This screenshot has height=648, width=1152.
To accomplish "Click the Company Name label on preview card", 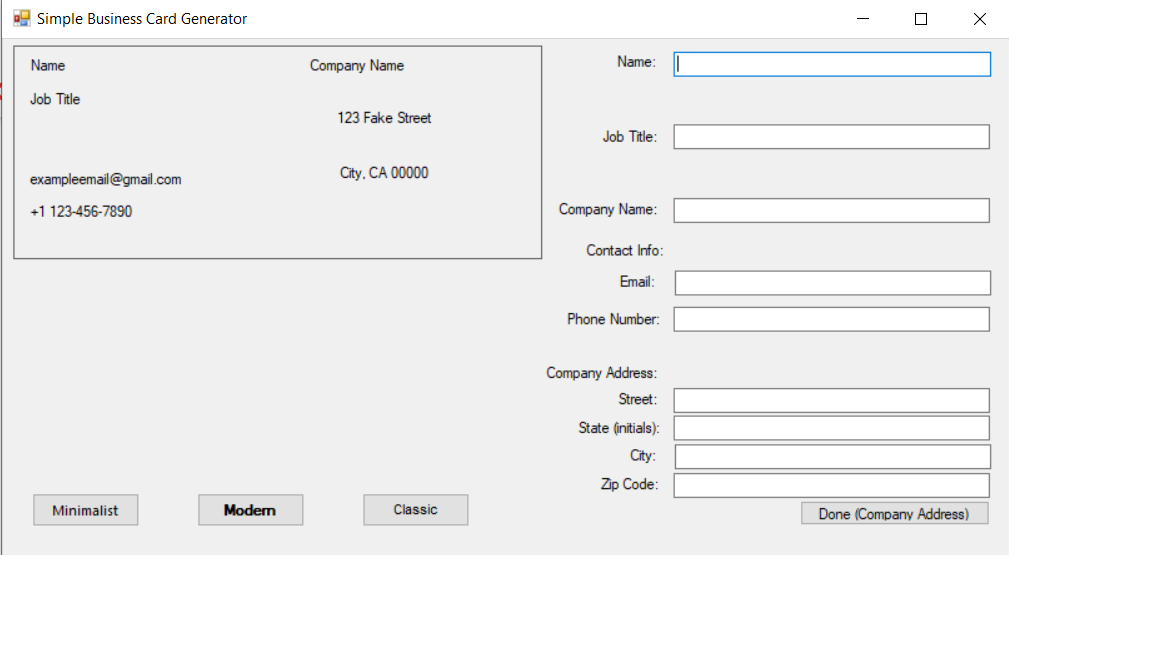I will pyautogui.click(x=357, y=66).
